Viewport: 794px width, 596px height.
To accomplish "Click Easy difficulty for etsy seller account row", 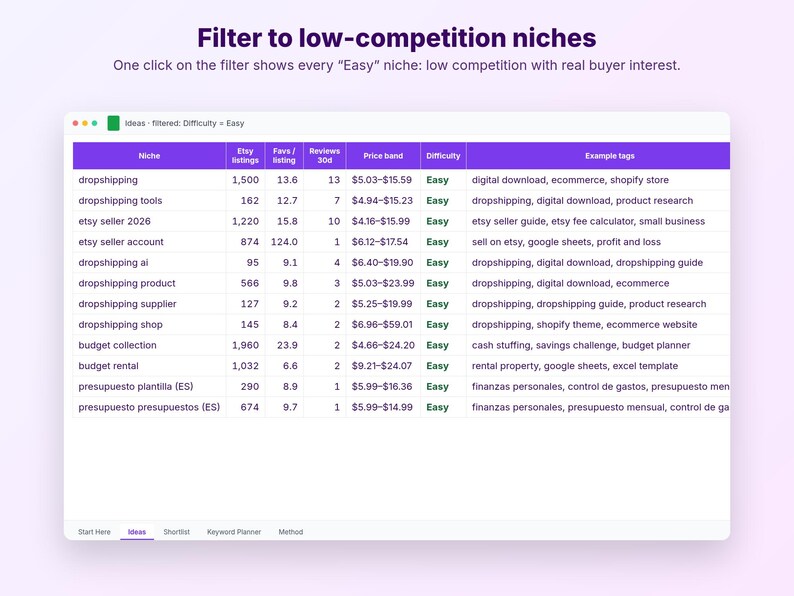I will (443, 242).
